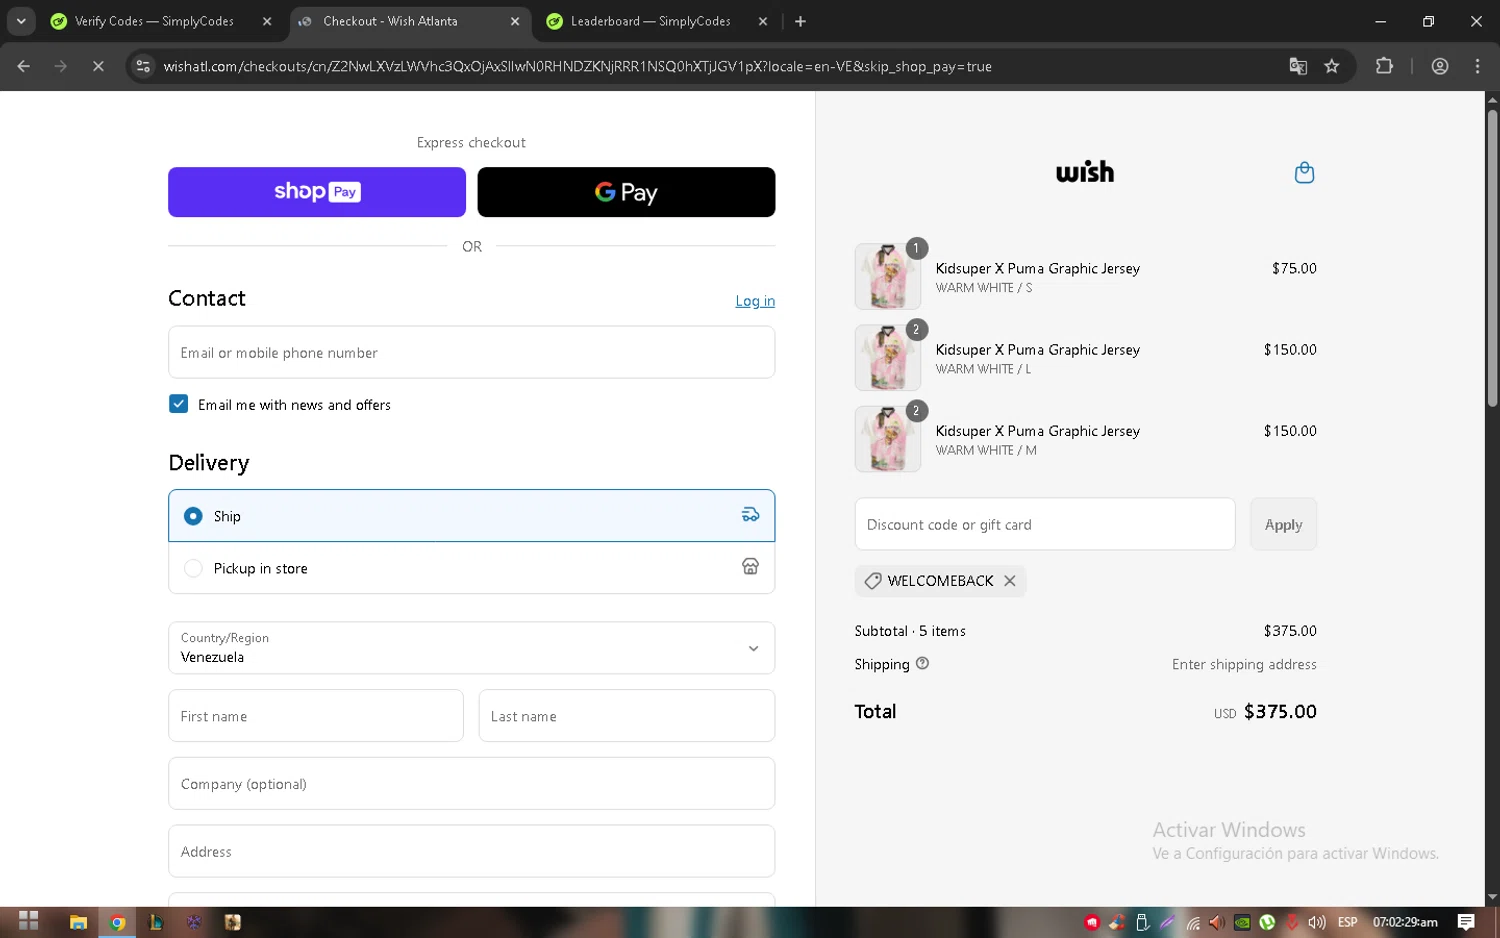Open the Windows Start menu
1500x938 pixels.
click(x=28, y=922)
